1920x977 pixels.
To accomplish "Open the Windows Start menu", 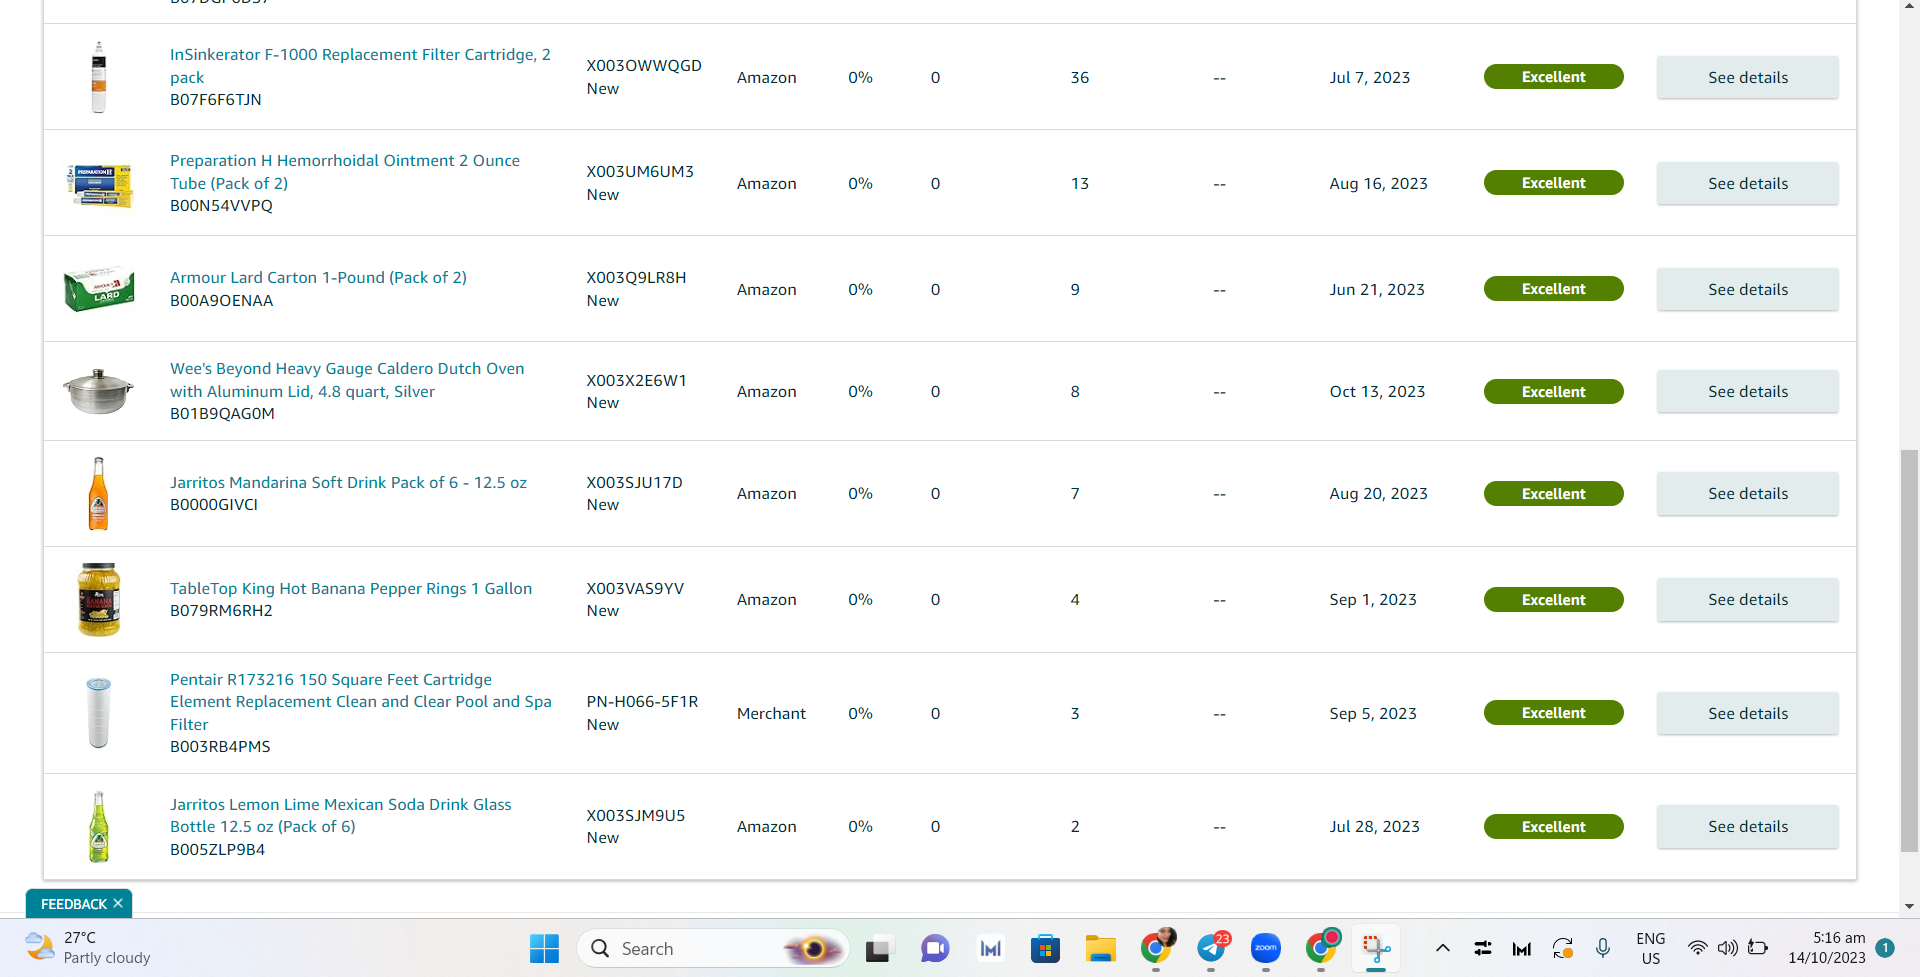I will [544, 948].
